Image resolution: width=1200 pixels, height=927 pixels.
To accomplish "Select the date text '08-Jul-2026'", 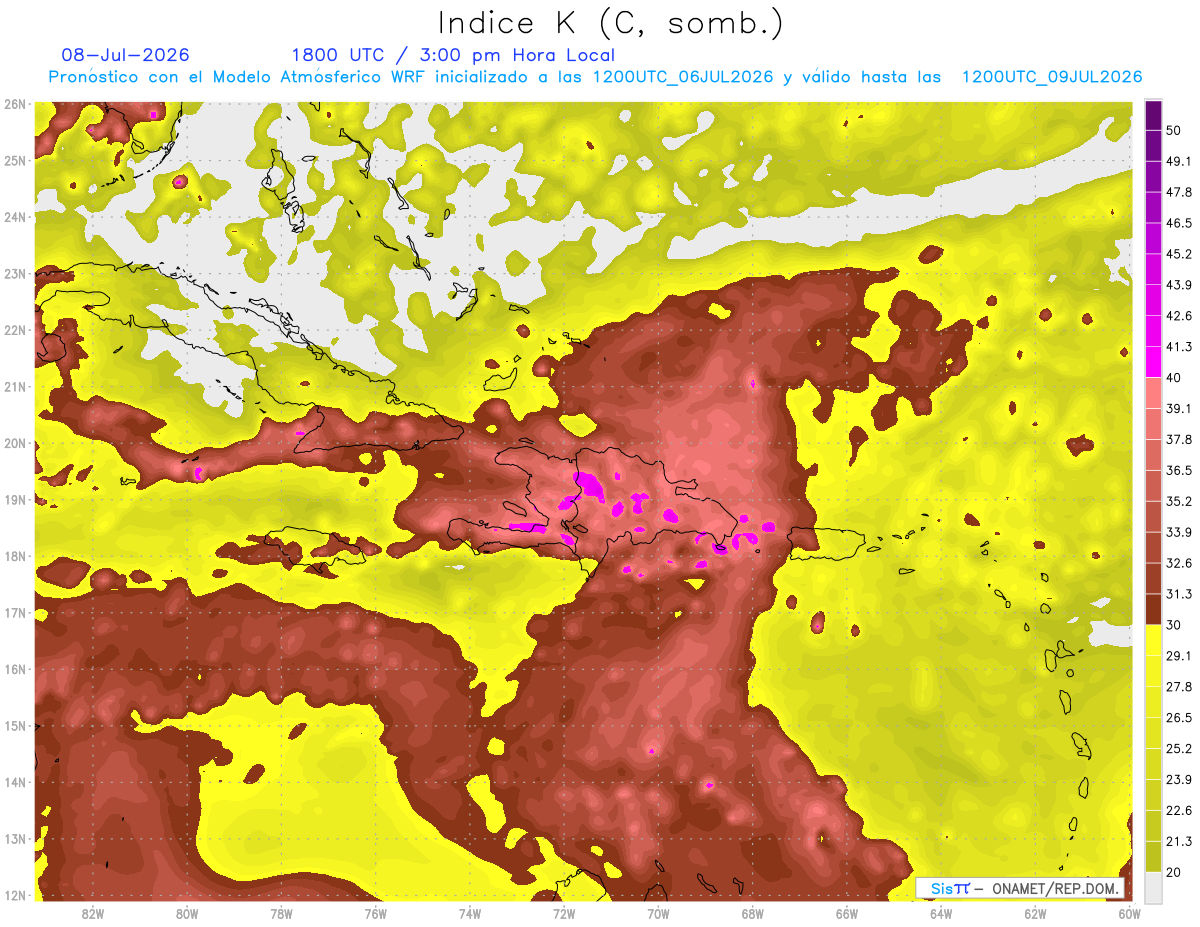I will 126,55.
